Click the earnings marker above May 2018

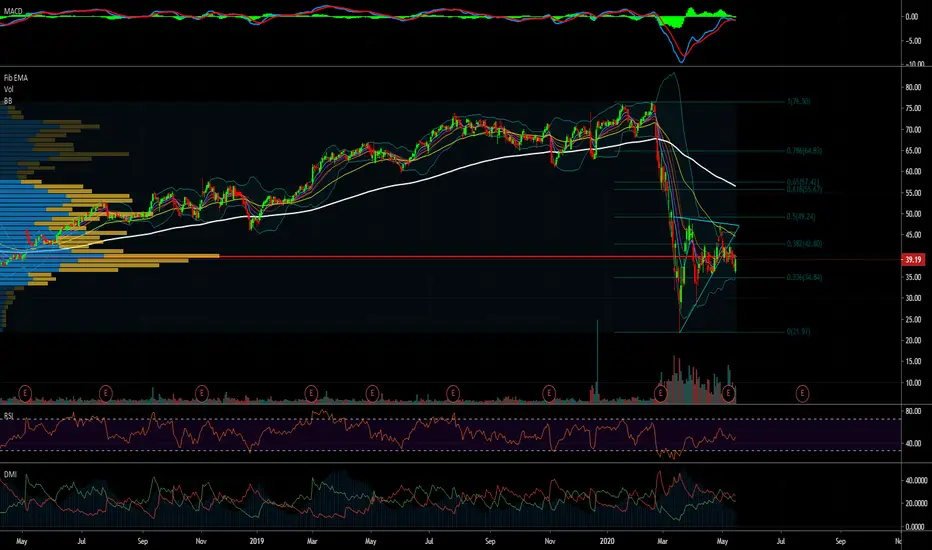[25, 393]
